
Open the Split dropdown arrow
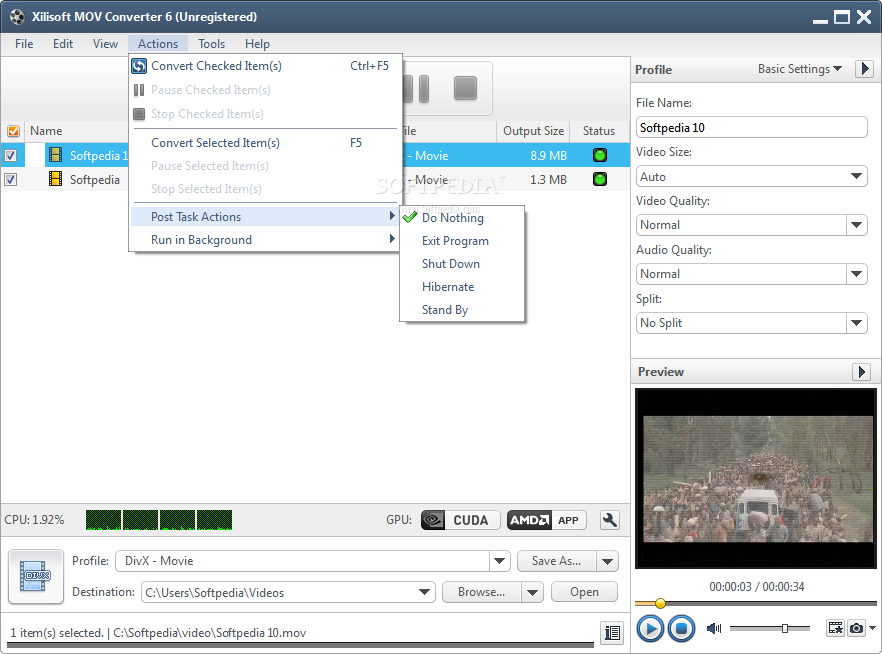pos(856,323)
